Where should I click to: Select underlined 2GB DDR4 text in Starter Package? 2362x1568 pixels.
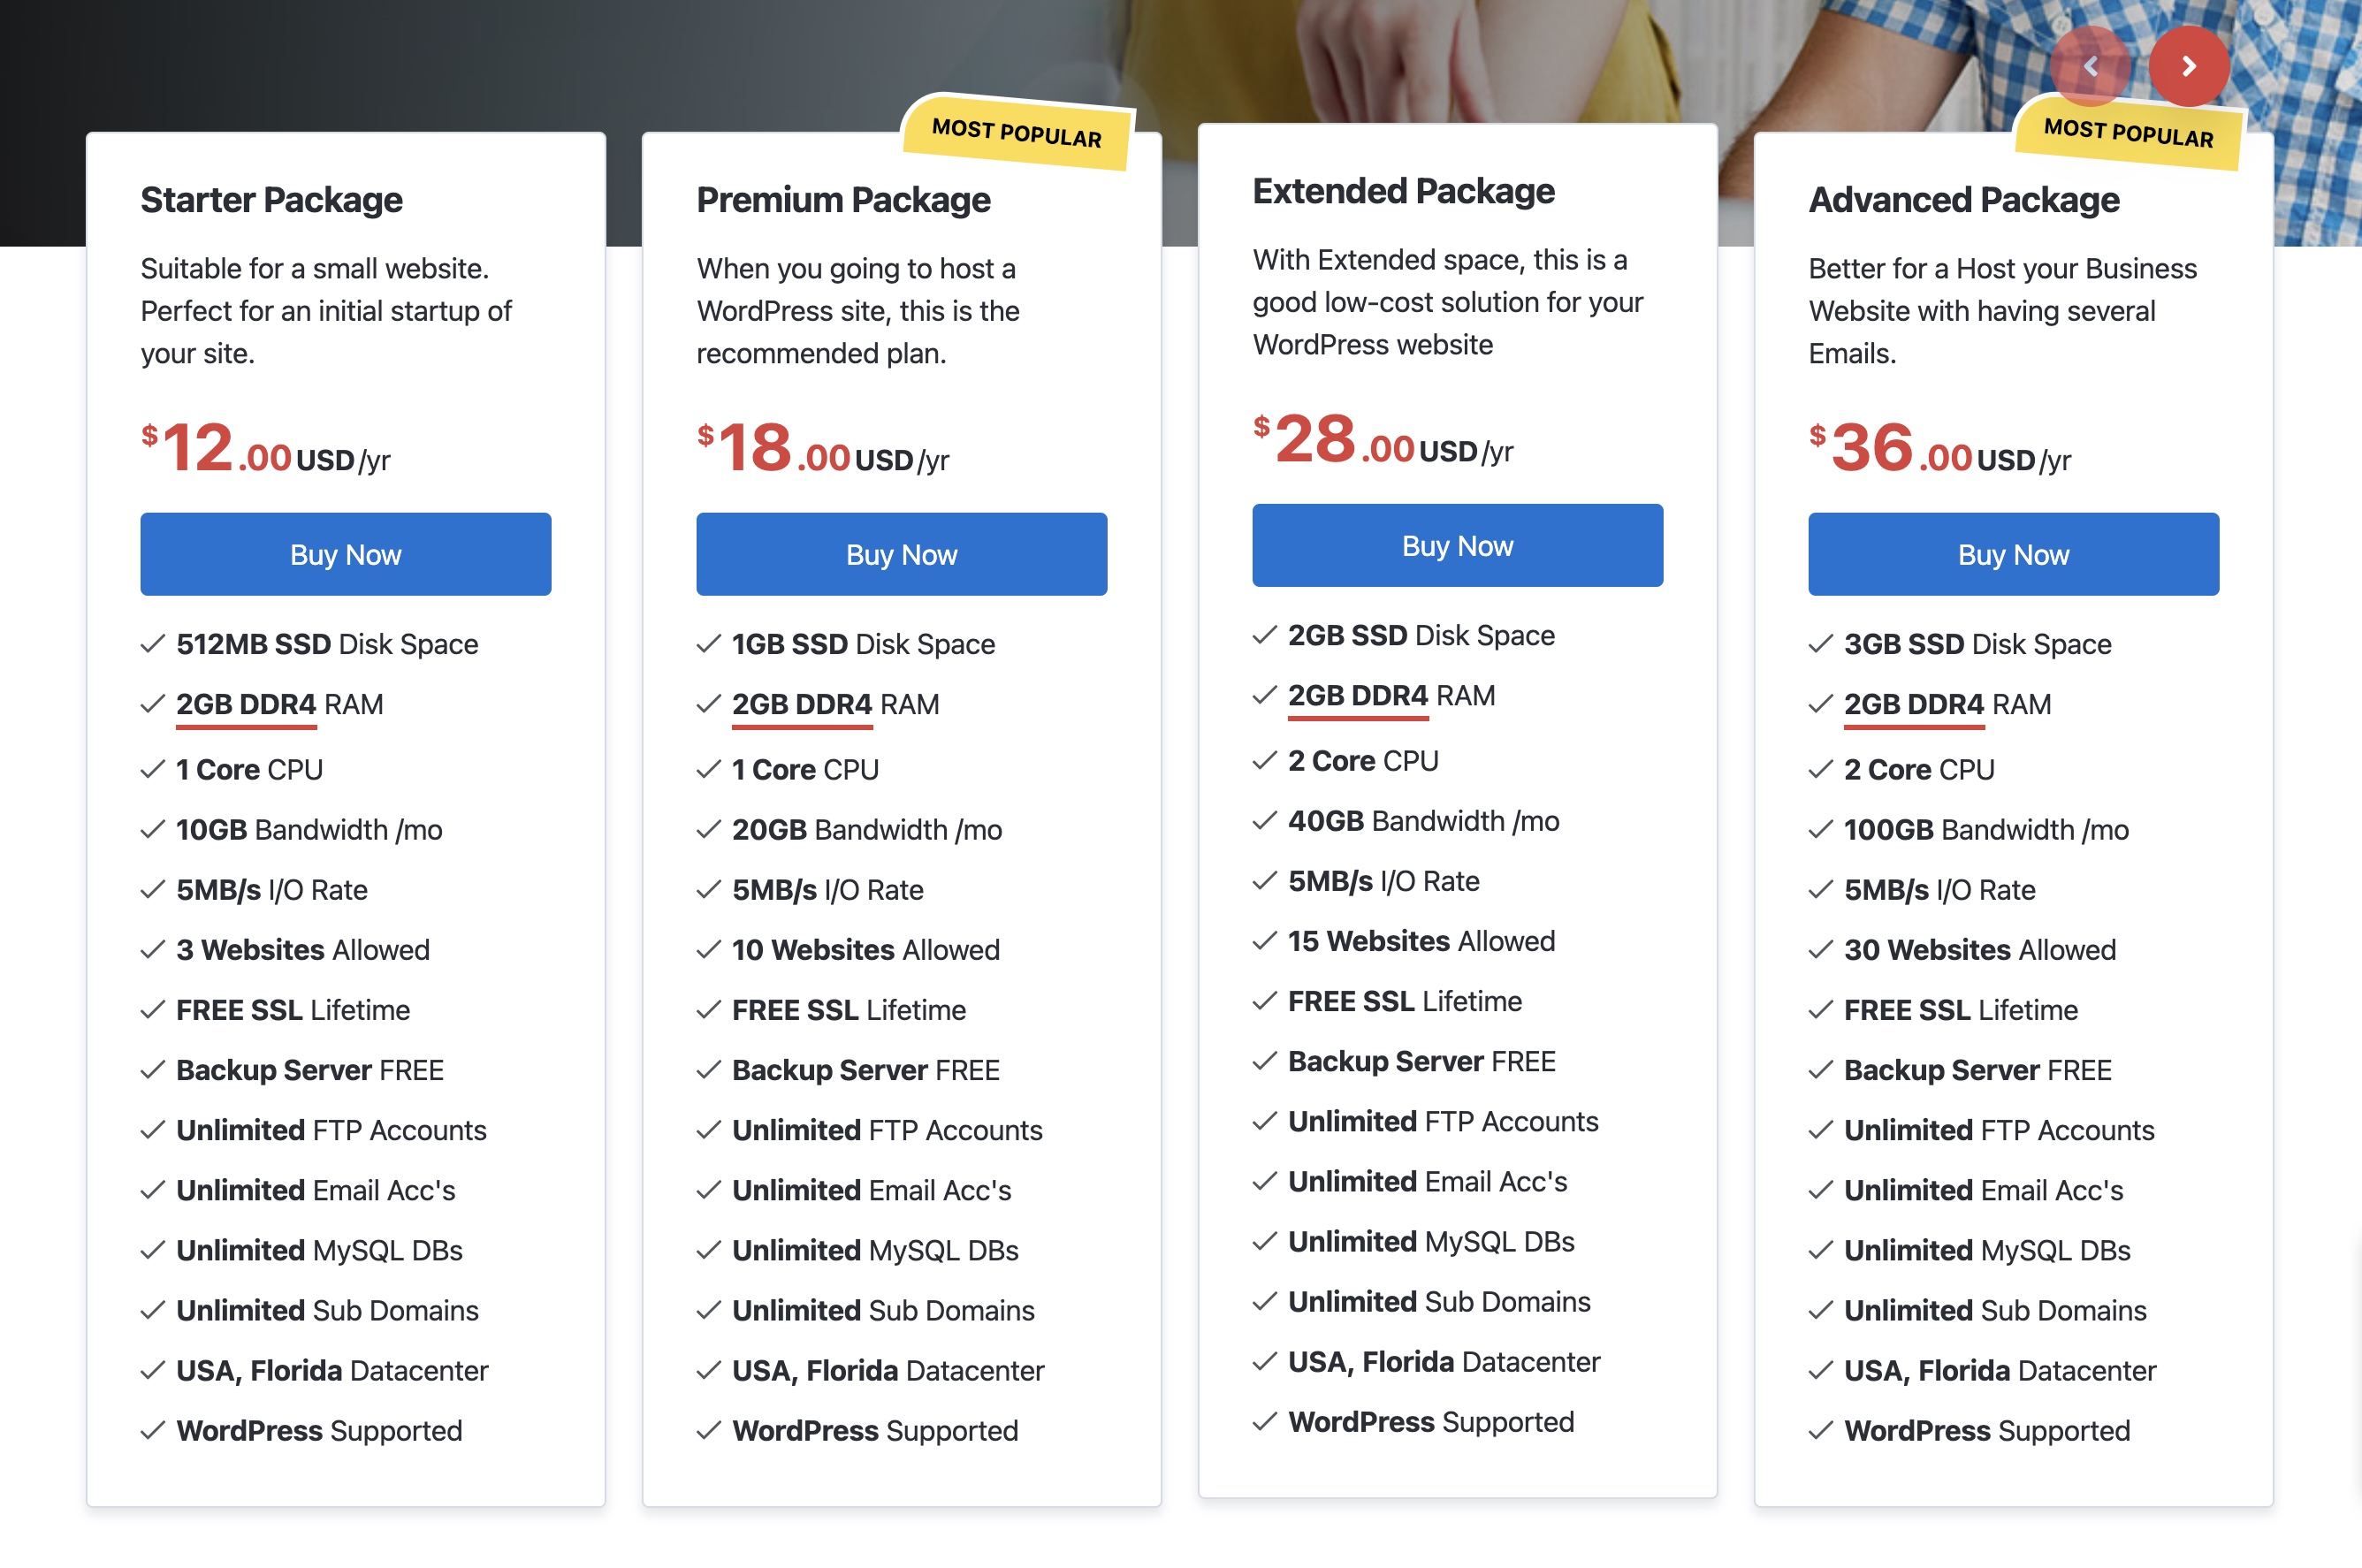pos(246,705)
